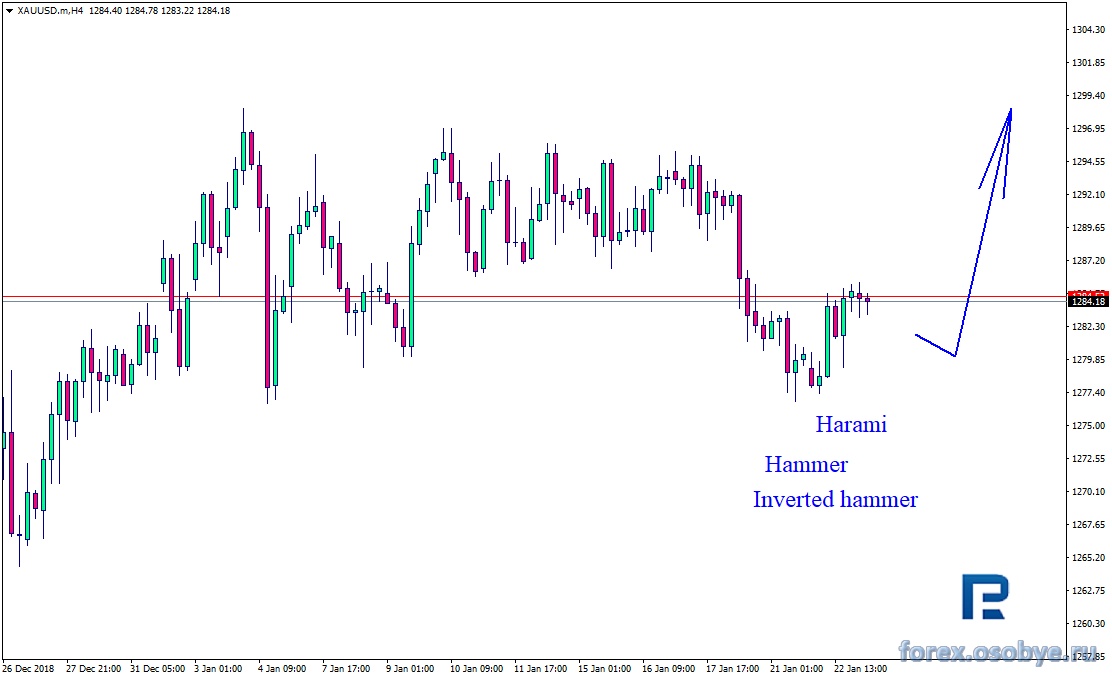Click the current price tag 1284.18
This screenshot has height=680, width=1112.
(1089, 301)
